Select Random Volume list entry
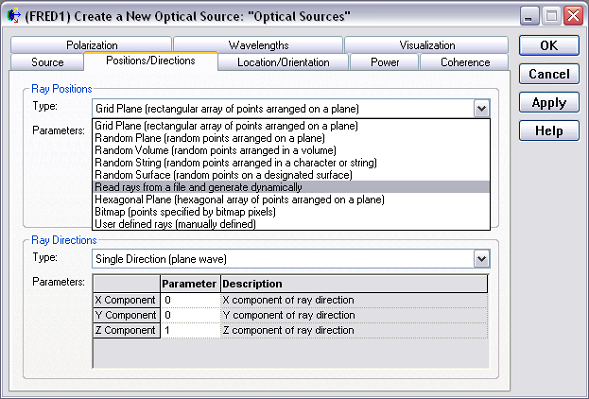The image size is (589, 399). pyautogui.click(x=291, y=150)
